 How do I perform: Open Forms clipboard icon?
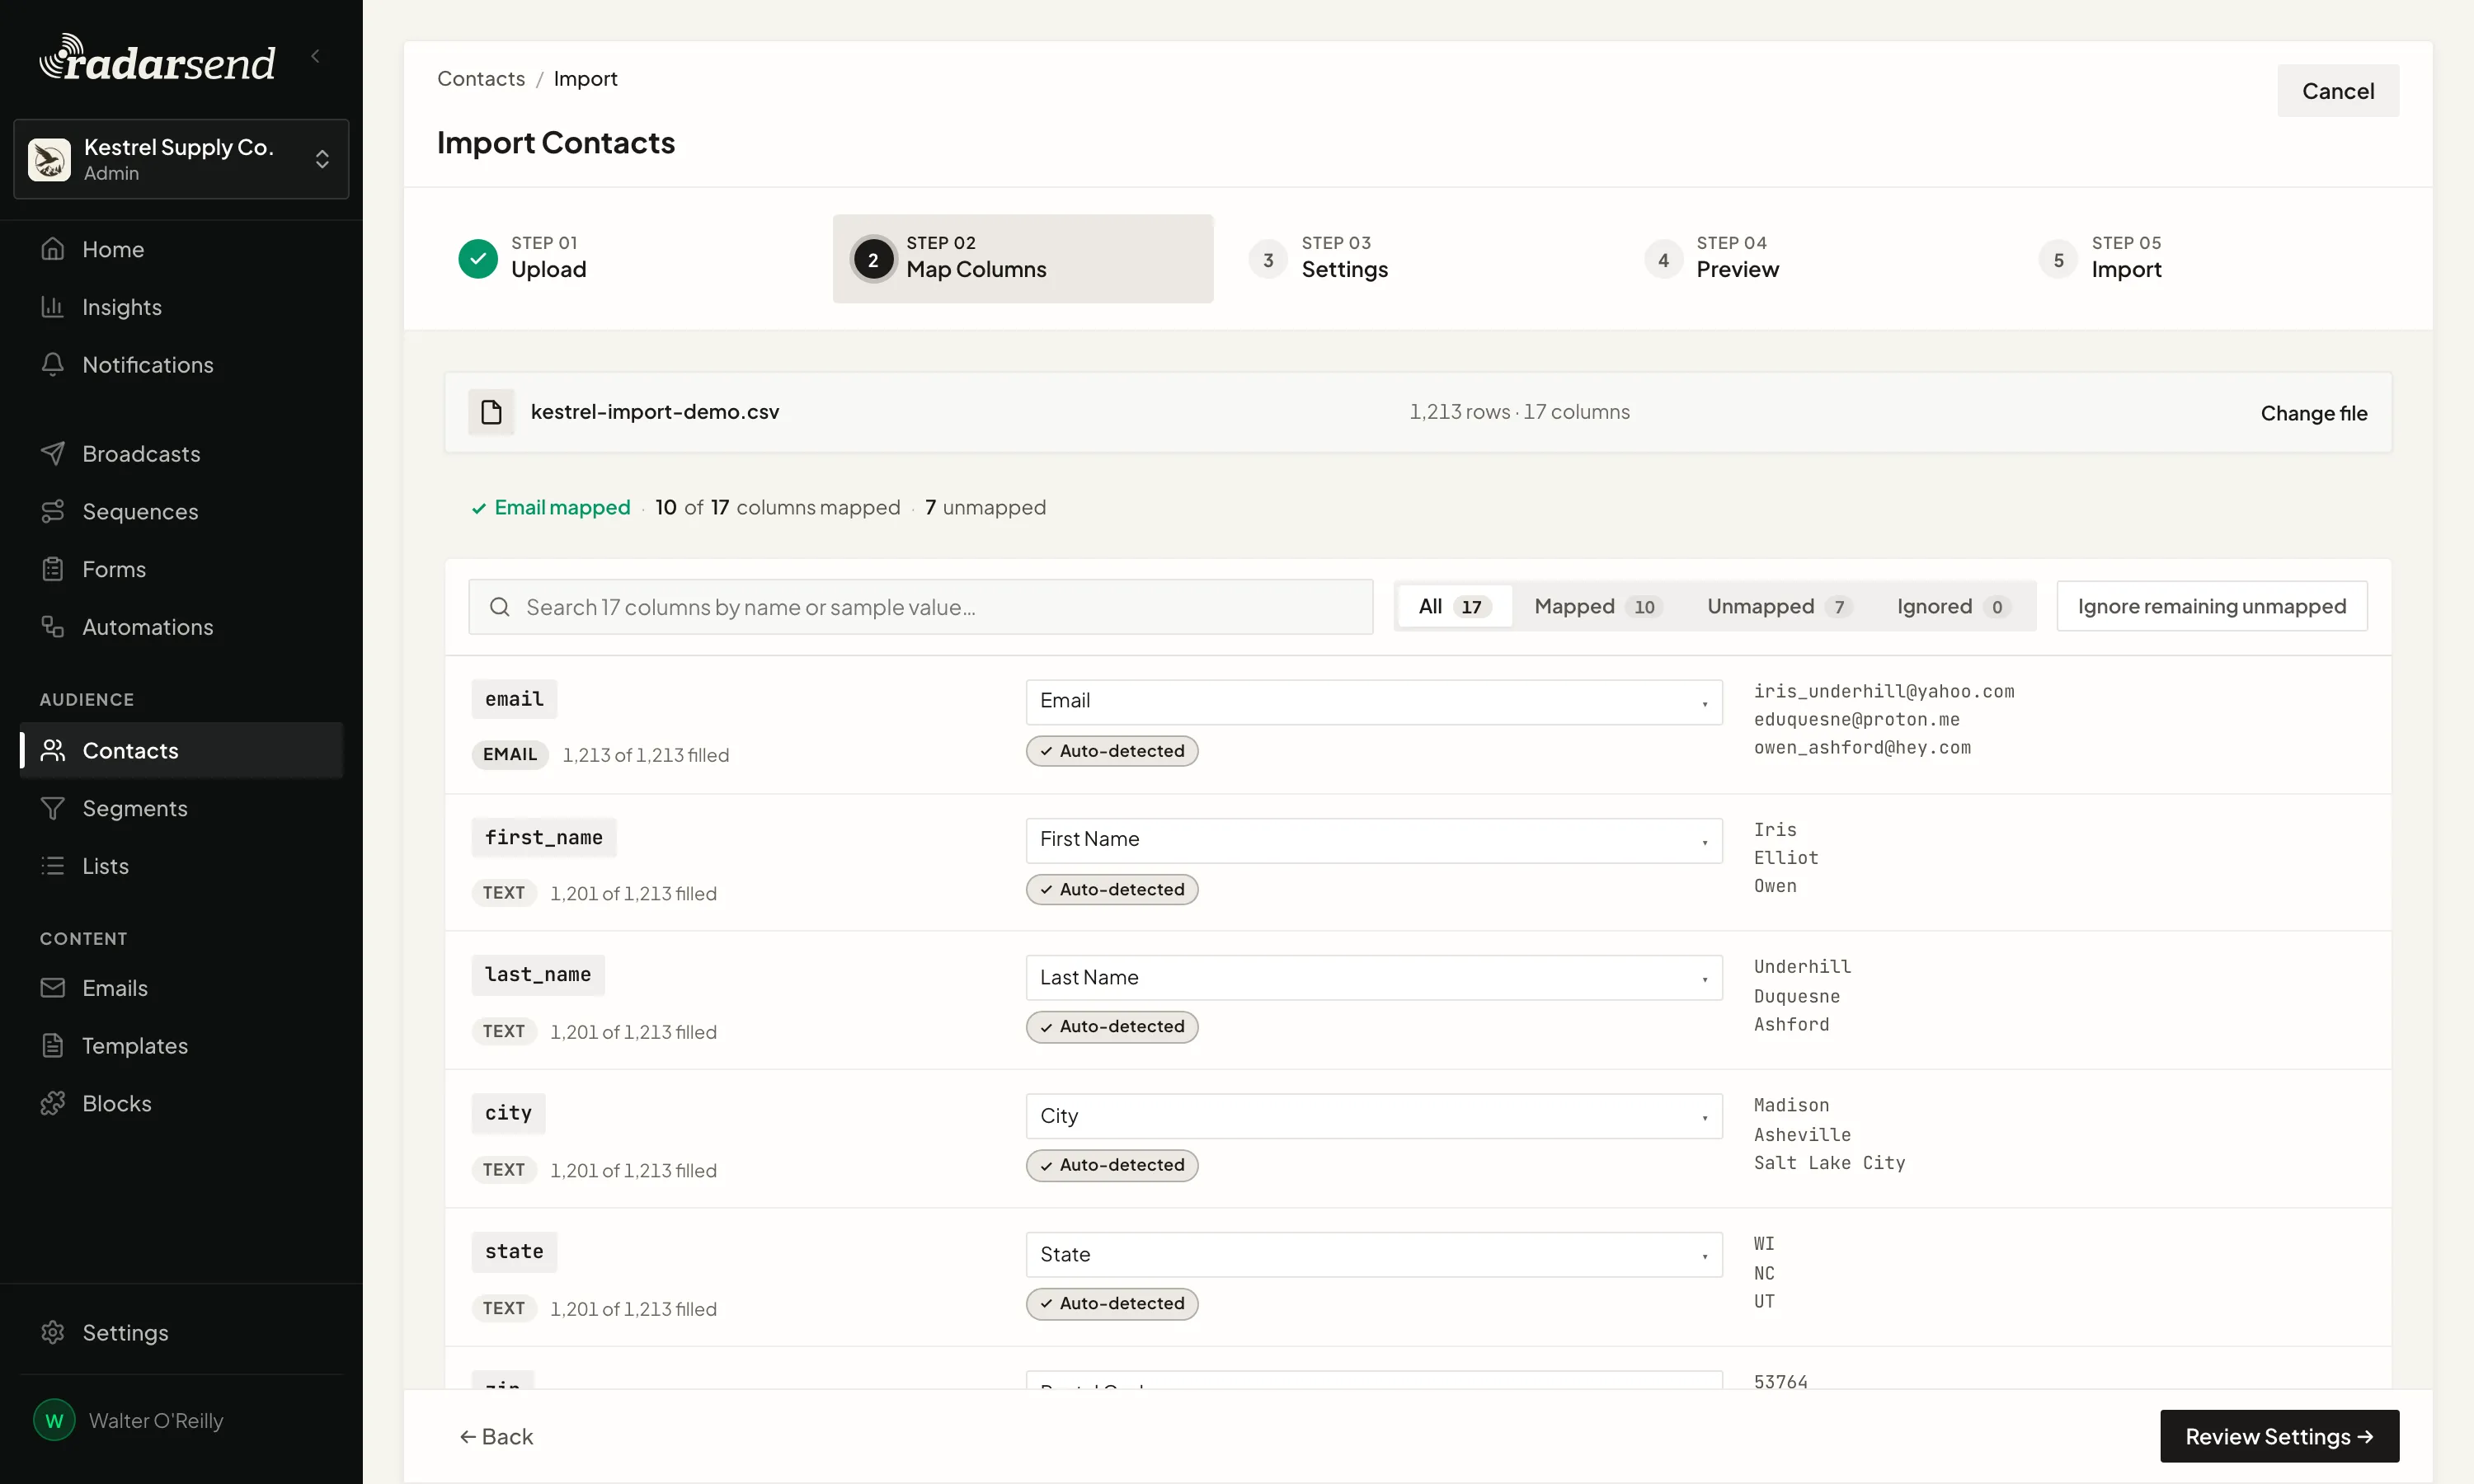point(53,569)
